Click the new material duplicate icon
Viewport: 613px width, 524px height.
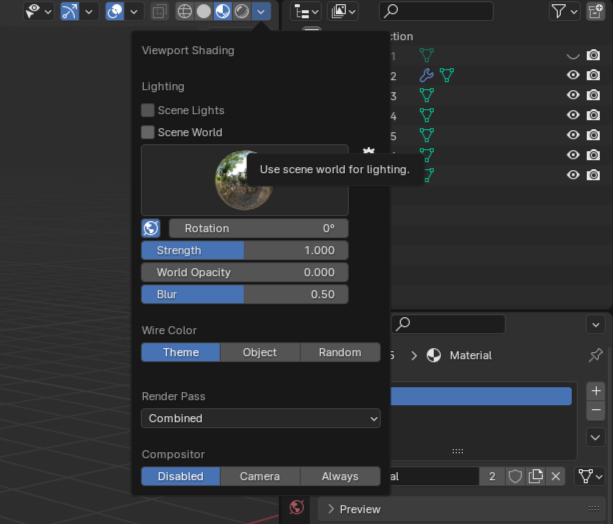[536, 476]
